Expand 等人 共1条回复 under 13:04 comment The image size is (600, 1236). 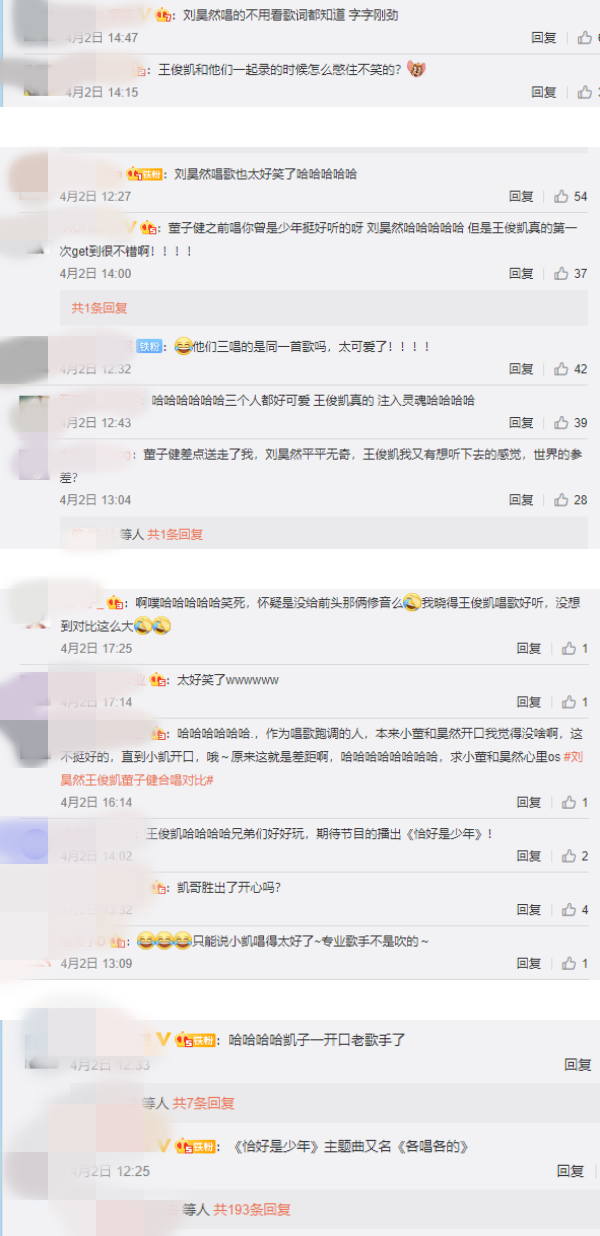pyautogui.click(x=161, y=535)
